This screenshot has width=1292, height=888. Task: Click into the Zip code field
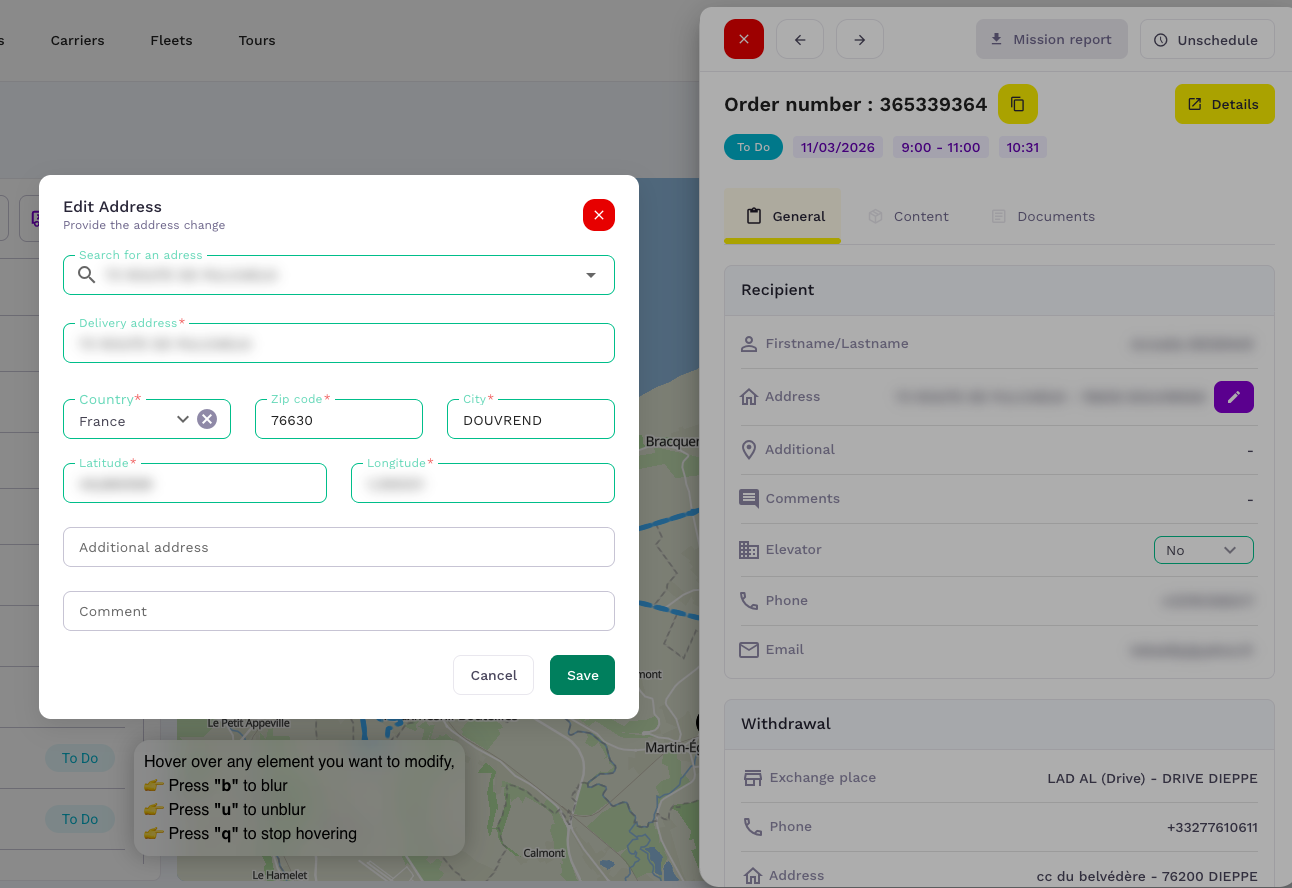338,420
